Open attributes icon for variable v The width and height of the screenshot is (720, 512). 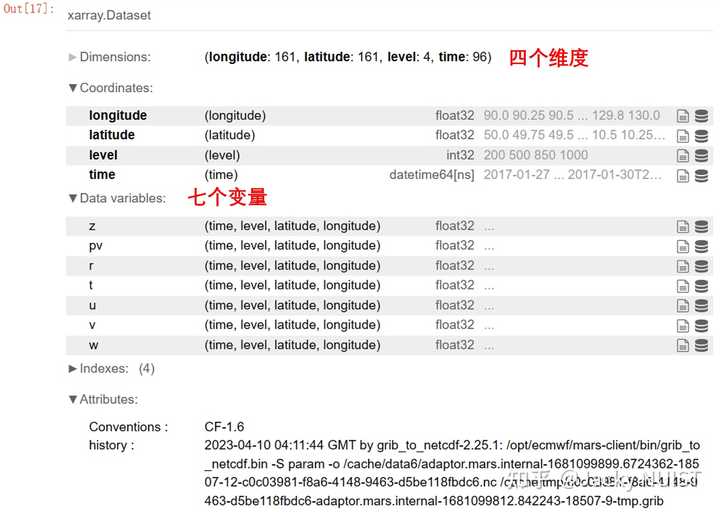[683, 326]
